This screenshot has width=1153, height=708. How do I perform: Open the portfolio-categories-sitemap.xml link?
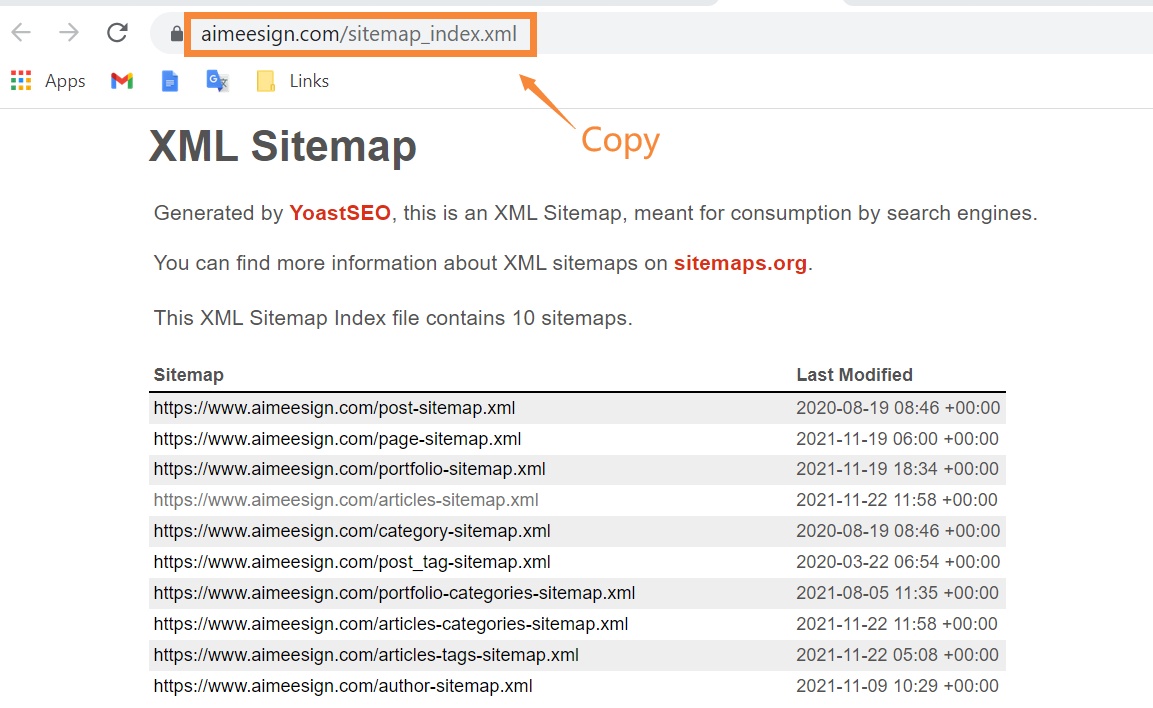tap(395, 593)
